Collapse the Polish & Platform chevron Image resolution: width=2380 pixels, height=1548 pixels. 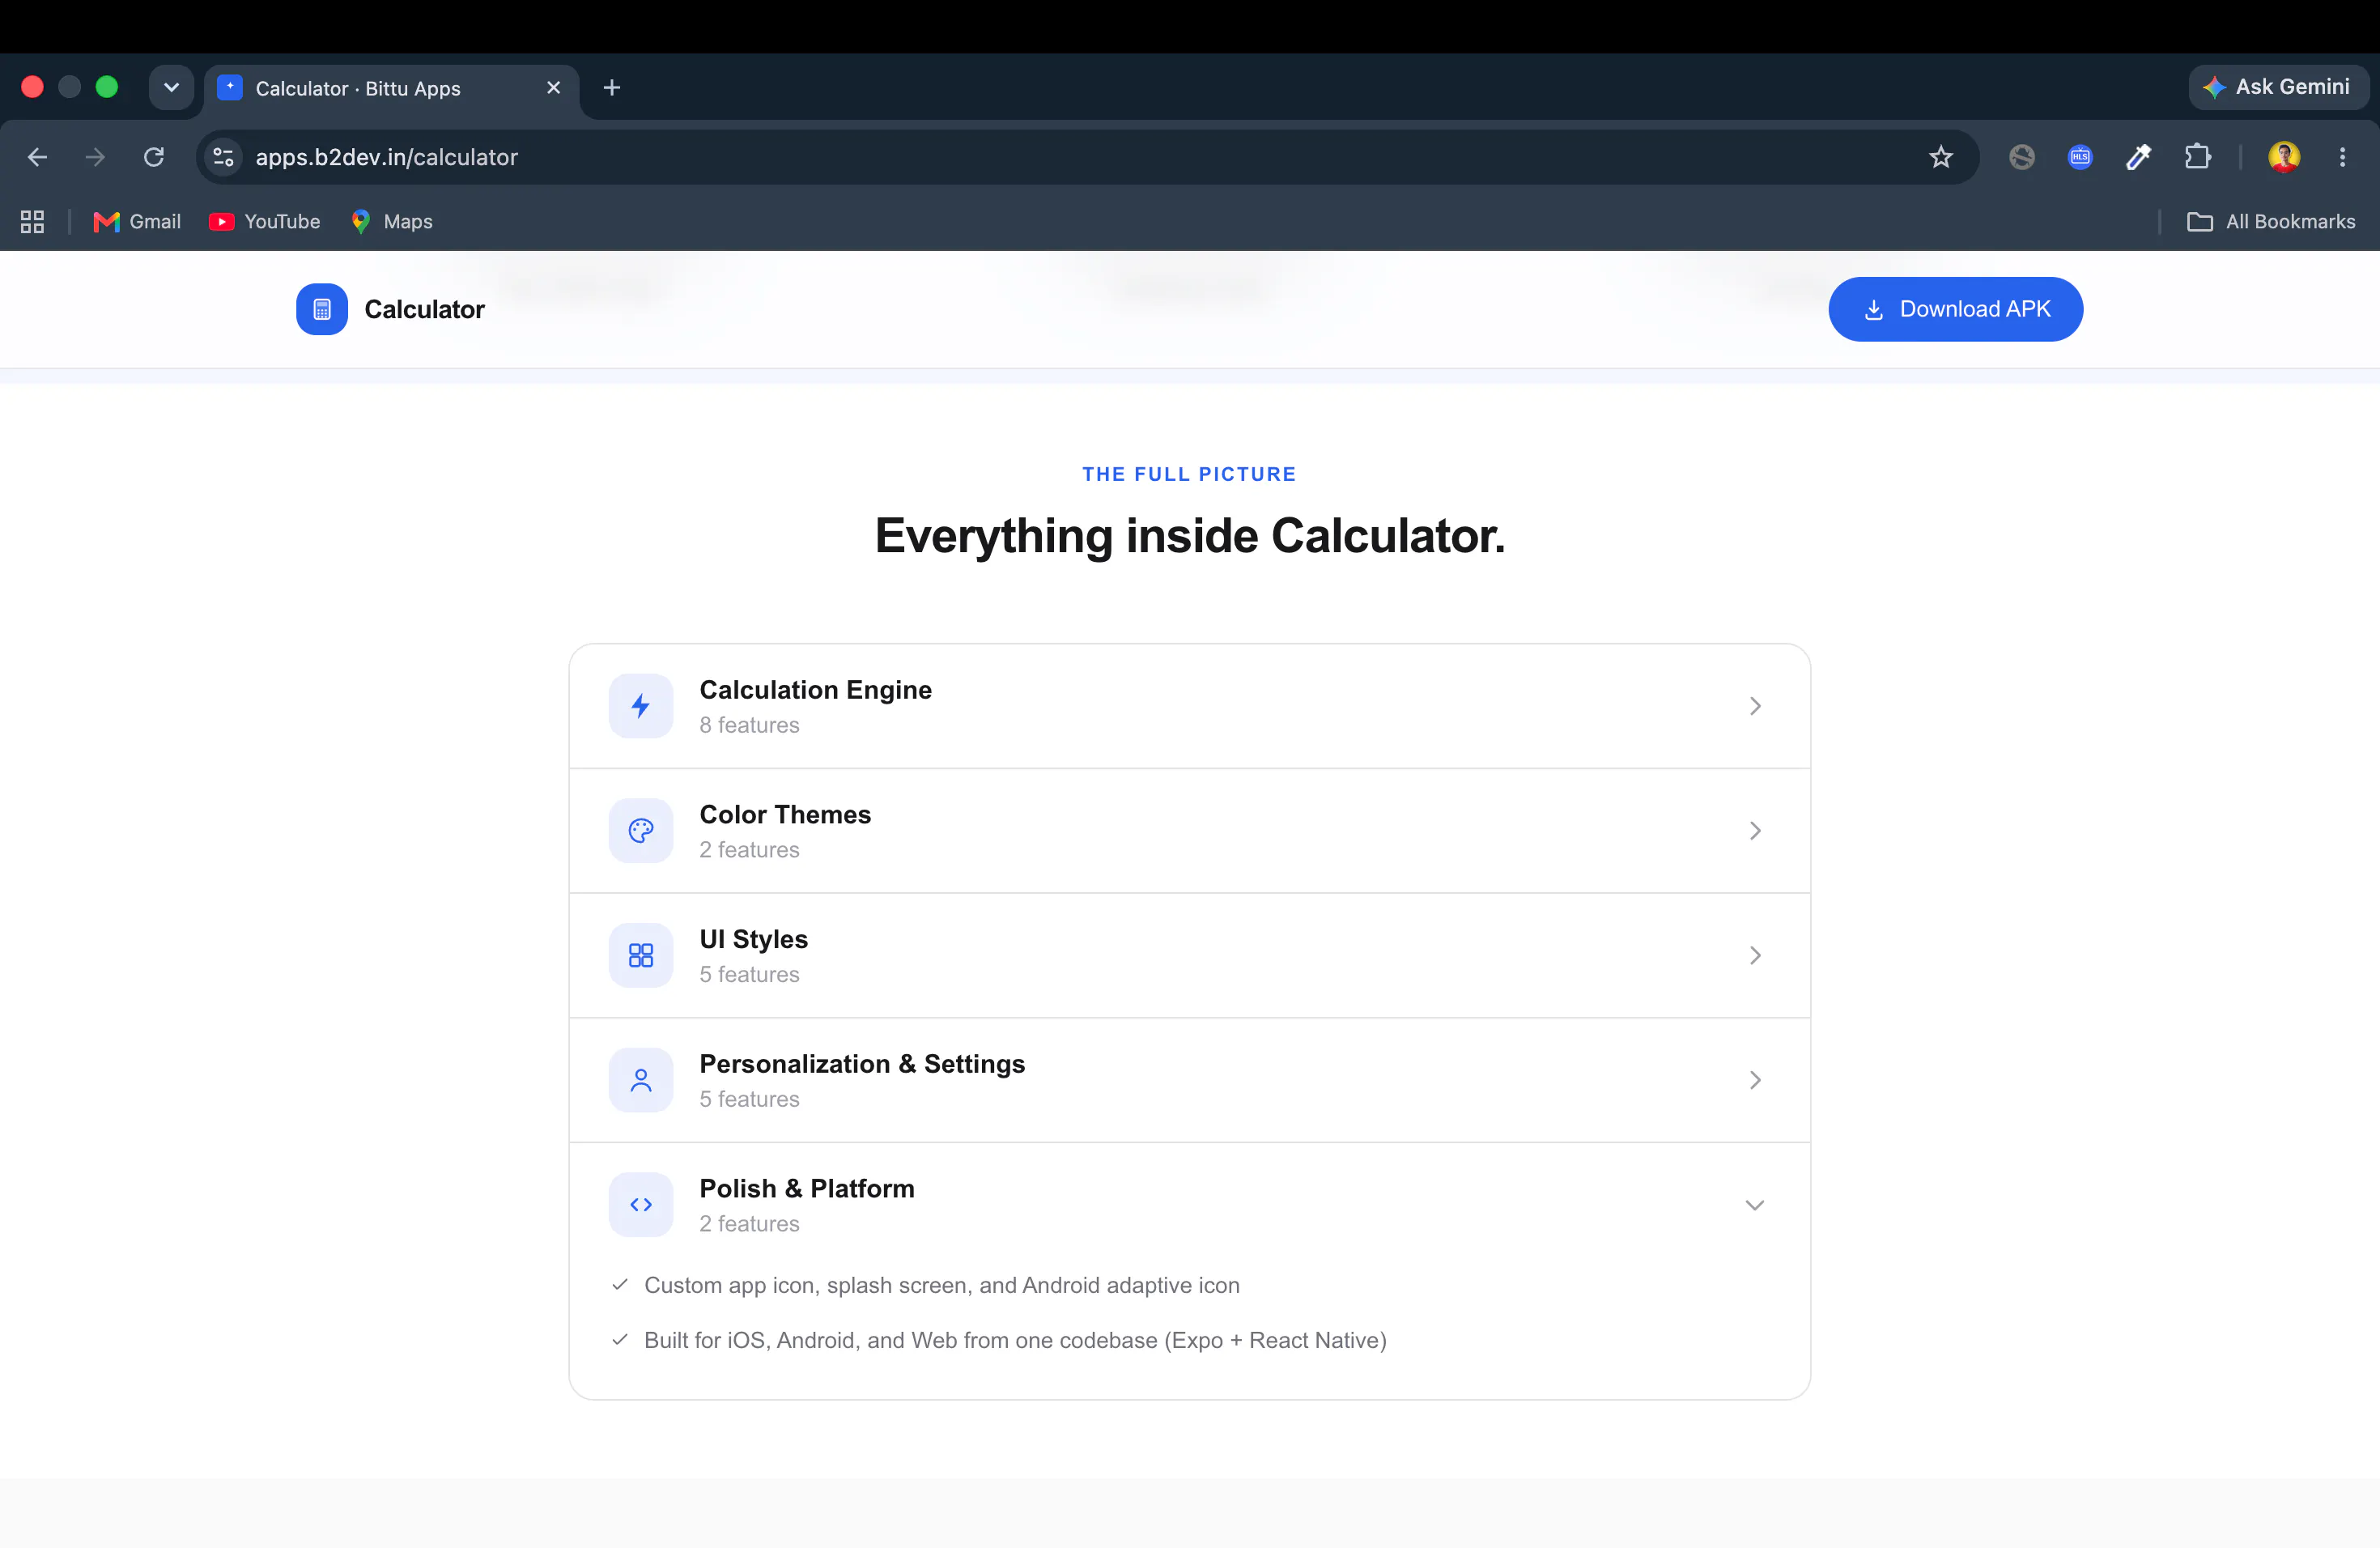coord(1755,1205)
